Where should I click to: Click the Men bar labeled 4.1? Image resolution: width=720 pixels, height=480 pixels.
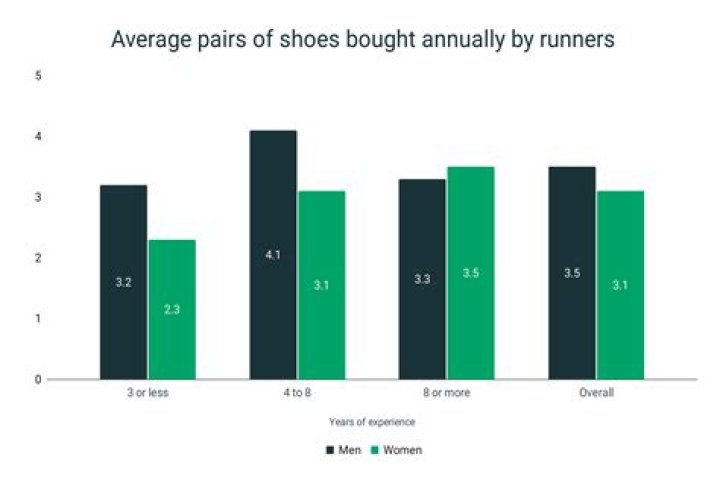coord(273,255)
